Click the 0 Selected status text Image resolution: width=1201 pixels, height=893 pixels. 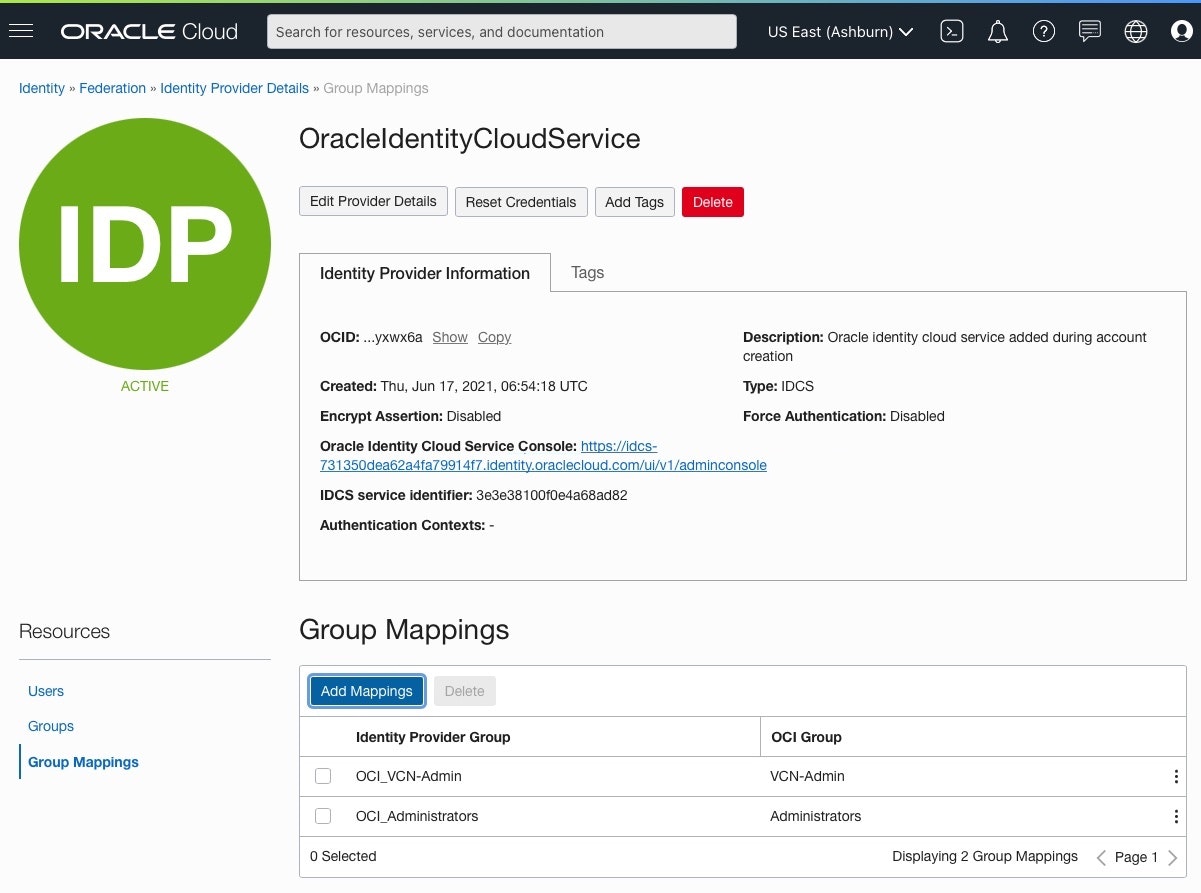click(343, 856)
